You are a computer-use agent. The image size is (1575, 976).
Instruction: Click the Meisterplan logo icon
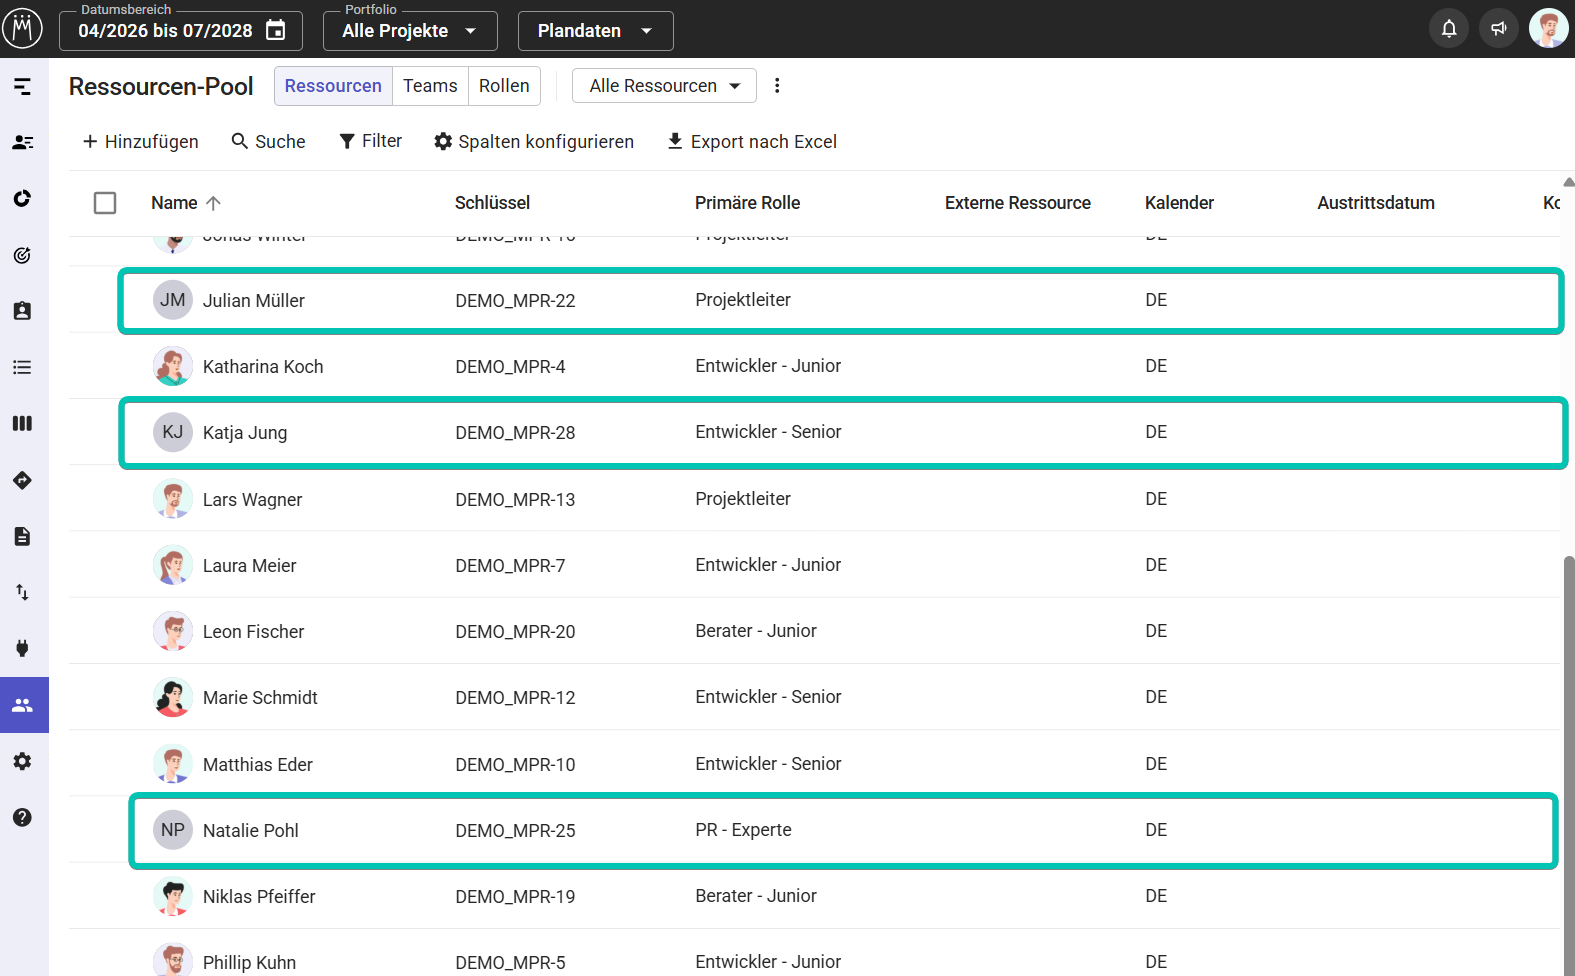(x=22, y=29)
